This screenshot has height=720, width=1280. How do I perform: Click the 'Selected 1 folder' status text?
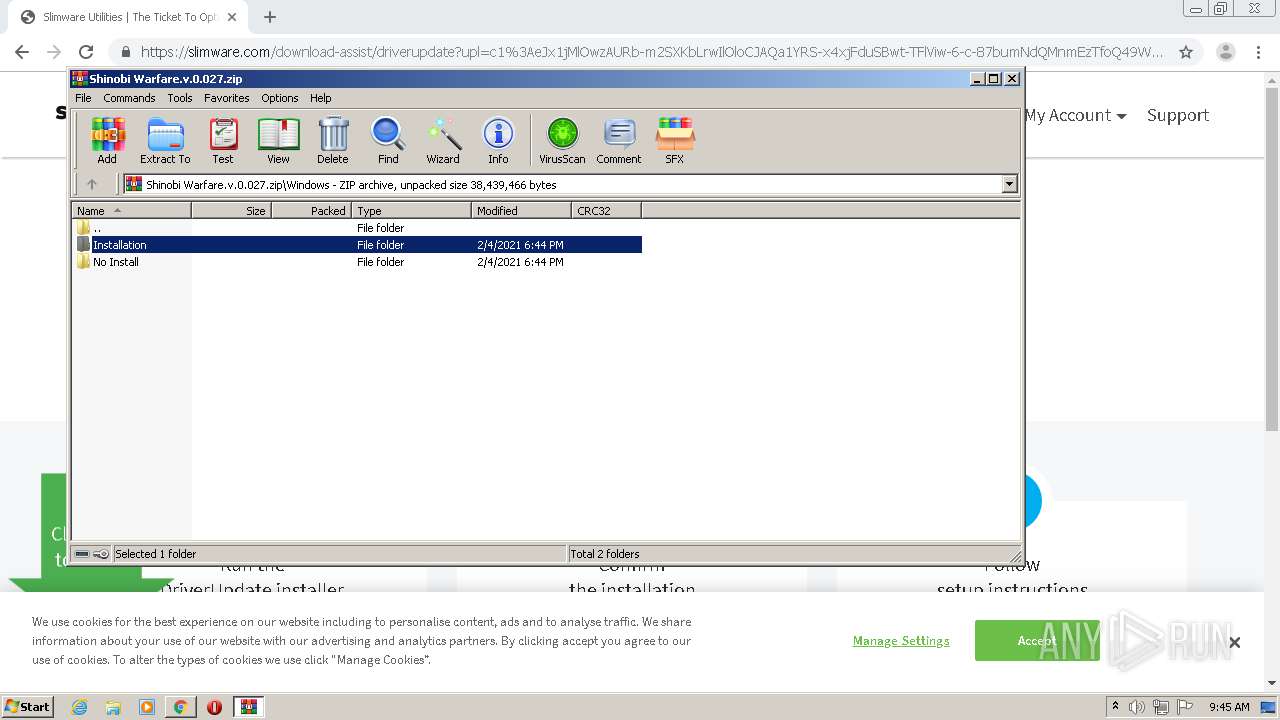155,554
